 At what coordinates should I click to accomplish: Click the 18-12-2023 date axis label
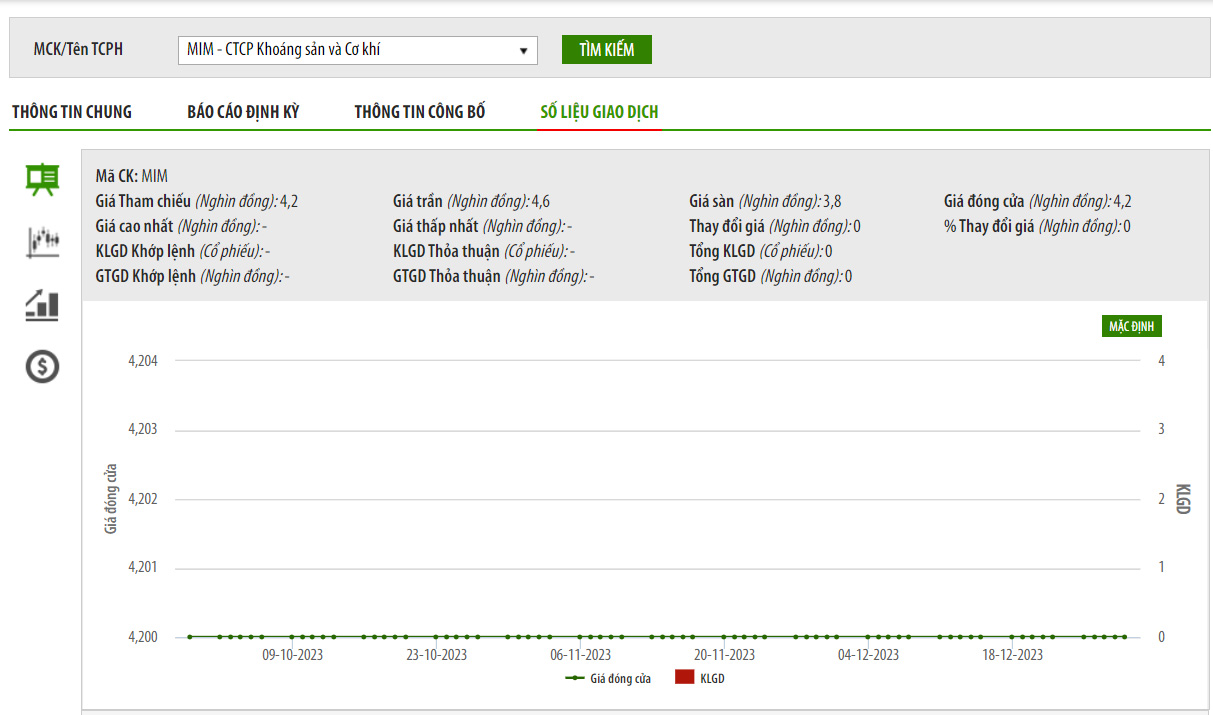point(1012,655)
